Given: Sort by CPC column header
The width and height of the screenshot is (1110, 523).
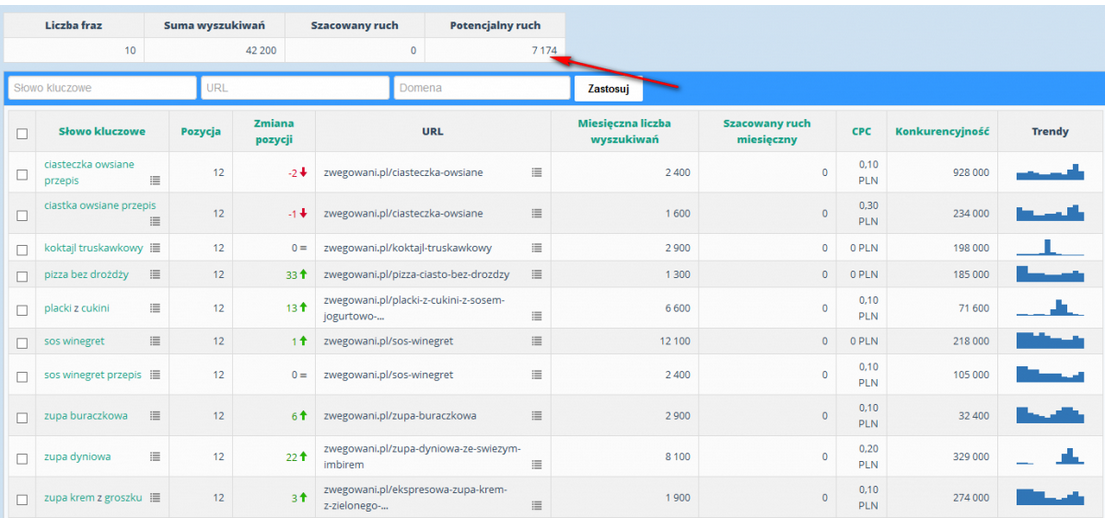Looking at the screenshot, I should pos(862,132).
